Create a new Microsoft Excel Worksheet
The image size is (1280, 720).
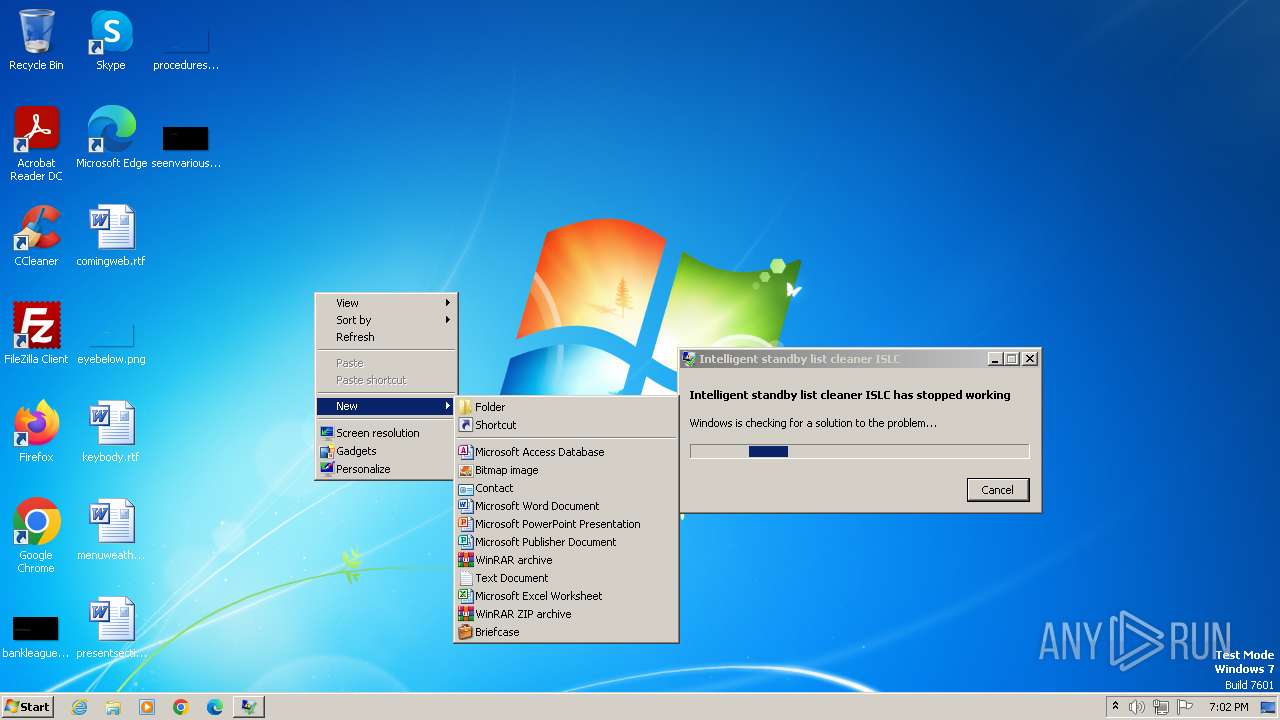(x=566, y=596)
